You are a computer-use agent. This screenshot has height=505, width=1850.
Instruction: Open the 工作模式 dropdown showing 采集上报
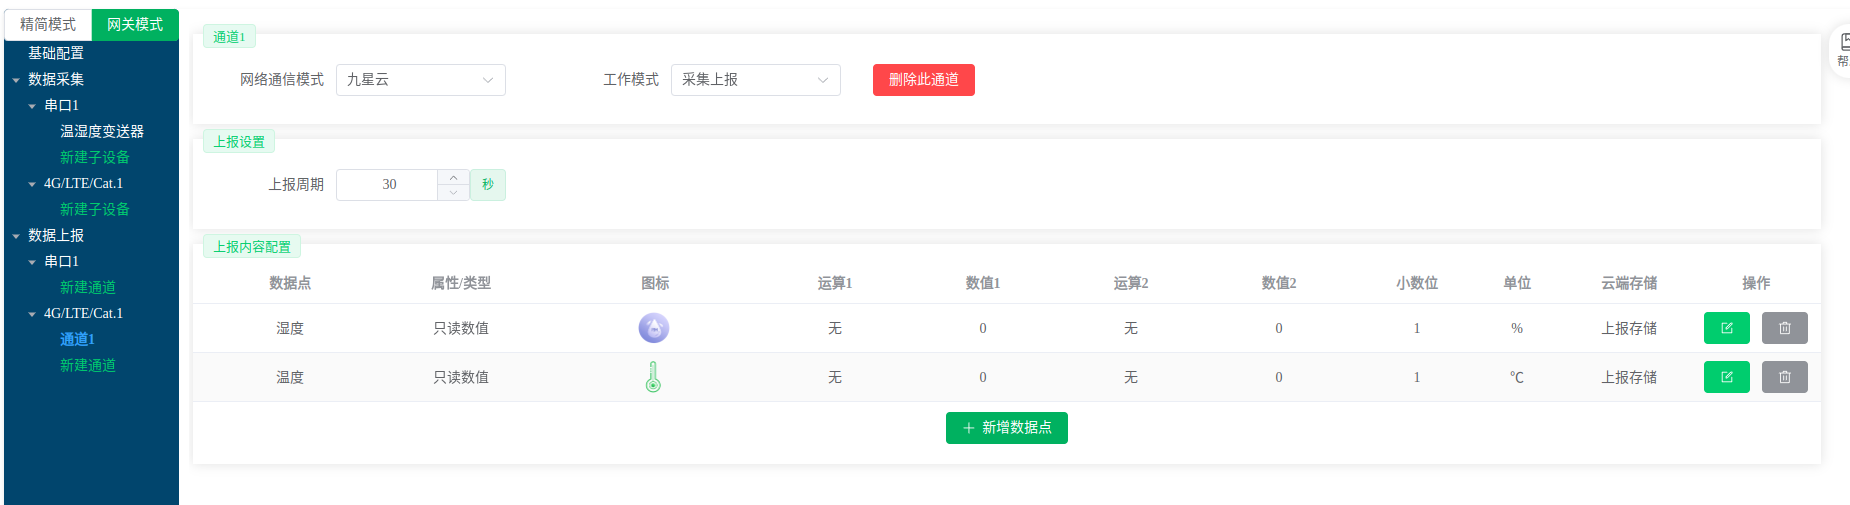756,80
